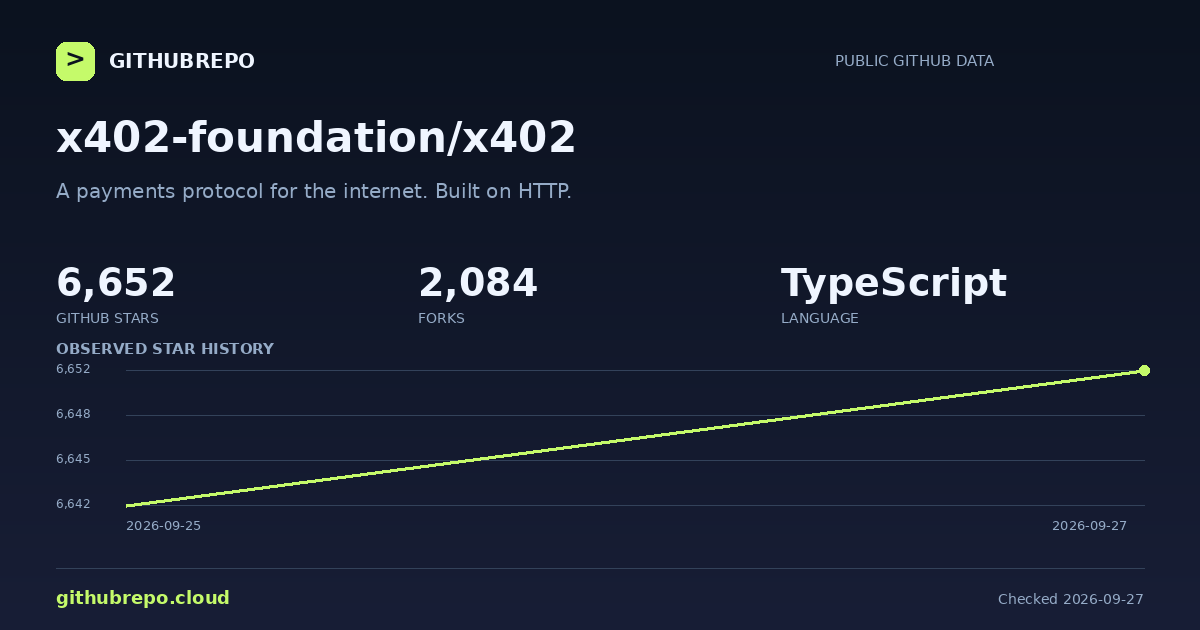This screenshot has width=1200, height=630.
Task: Select the 6,652 stars count
Action: (x=116, y=283)
